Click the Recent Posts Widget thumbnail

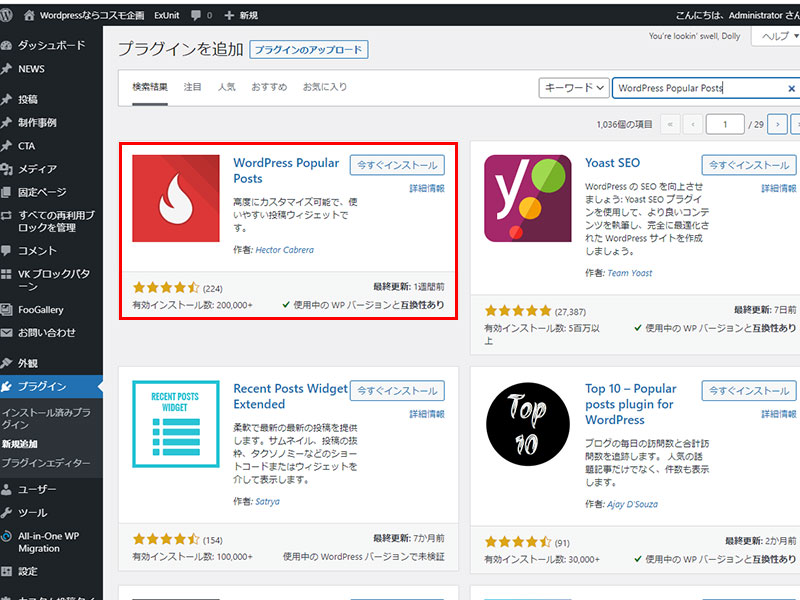click(176, 424)
